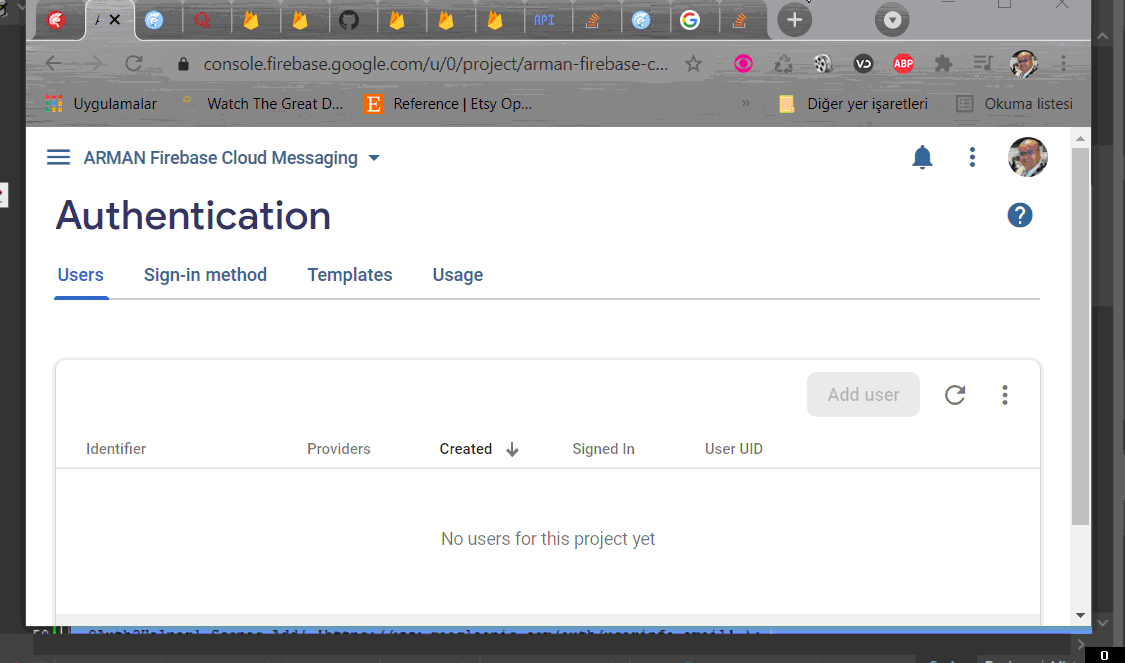This screenshot has width=1125, height=663.
Task: Go back with the browser back arrow
Action: [53, 63]
